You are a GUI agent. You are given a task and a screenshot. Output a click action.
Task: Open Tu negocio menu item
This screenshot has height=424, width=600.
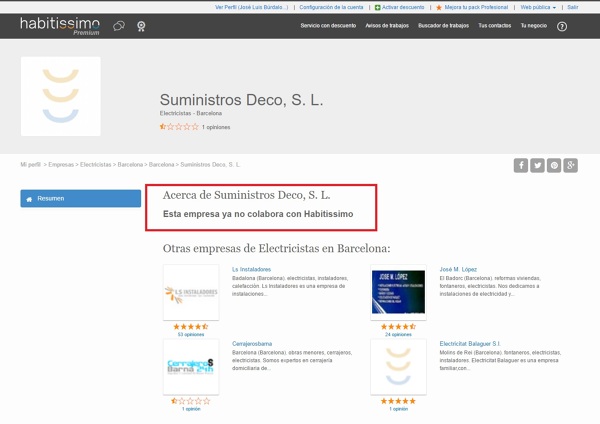tap(531, 26)
